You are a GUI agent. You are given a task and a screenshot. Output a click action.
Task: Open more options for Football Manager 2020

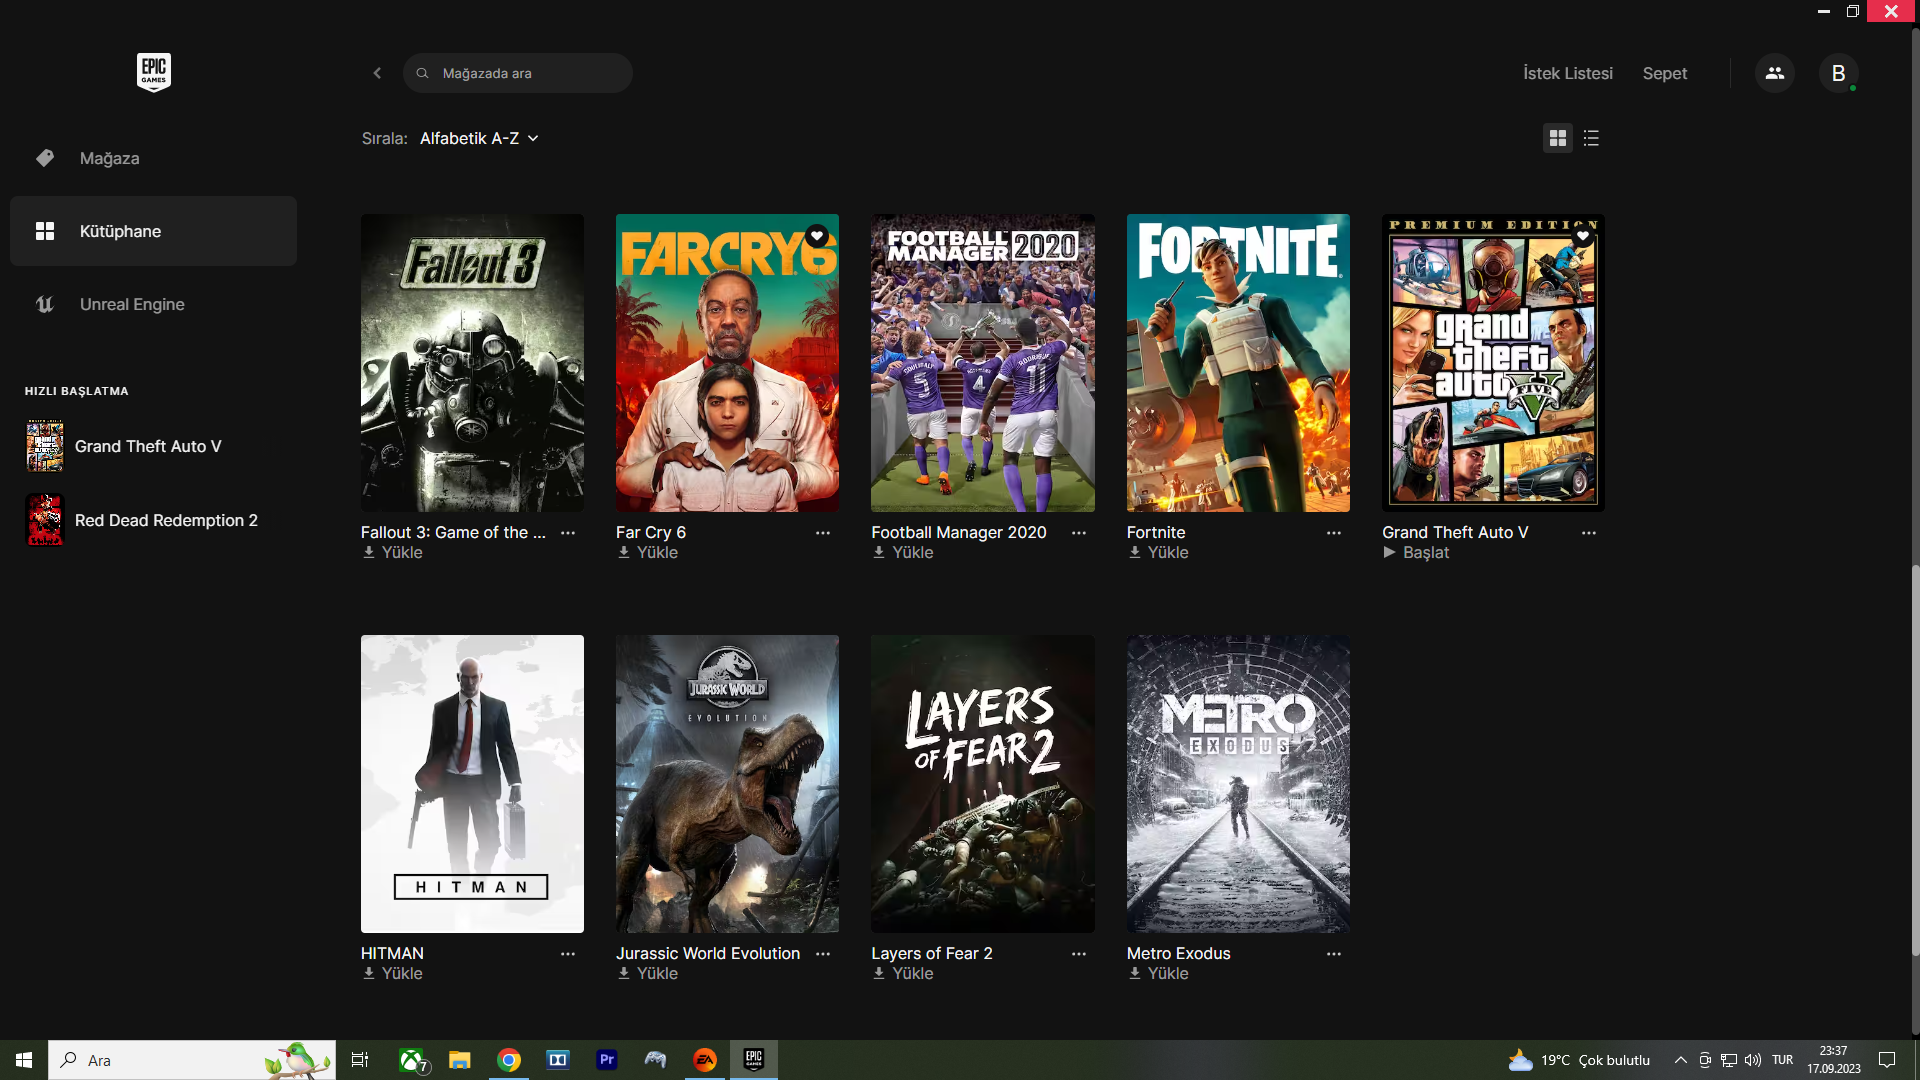(1078, 533)
